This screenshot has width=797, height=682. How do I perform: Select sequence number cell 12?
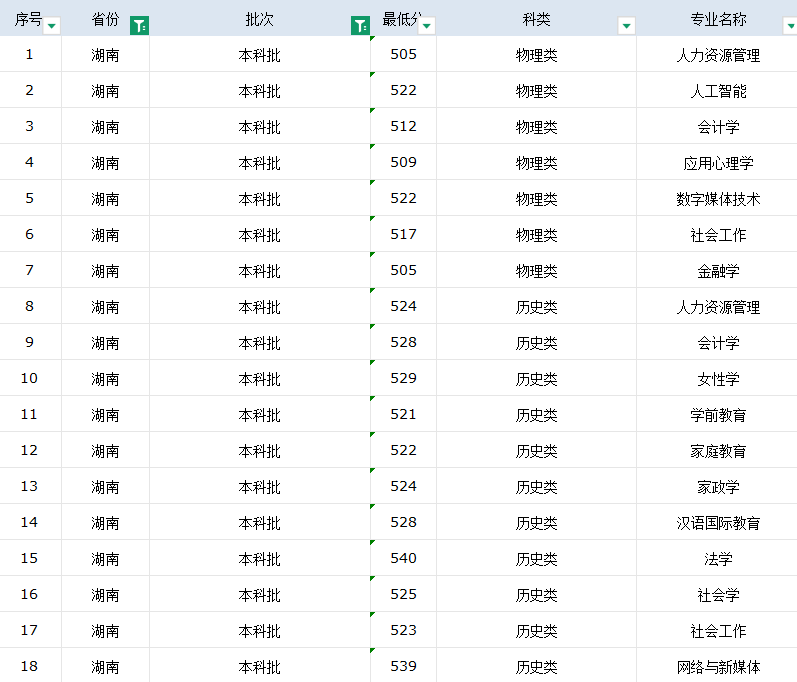tap(30, 450)
